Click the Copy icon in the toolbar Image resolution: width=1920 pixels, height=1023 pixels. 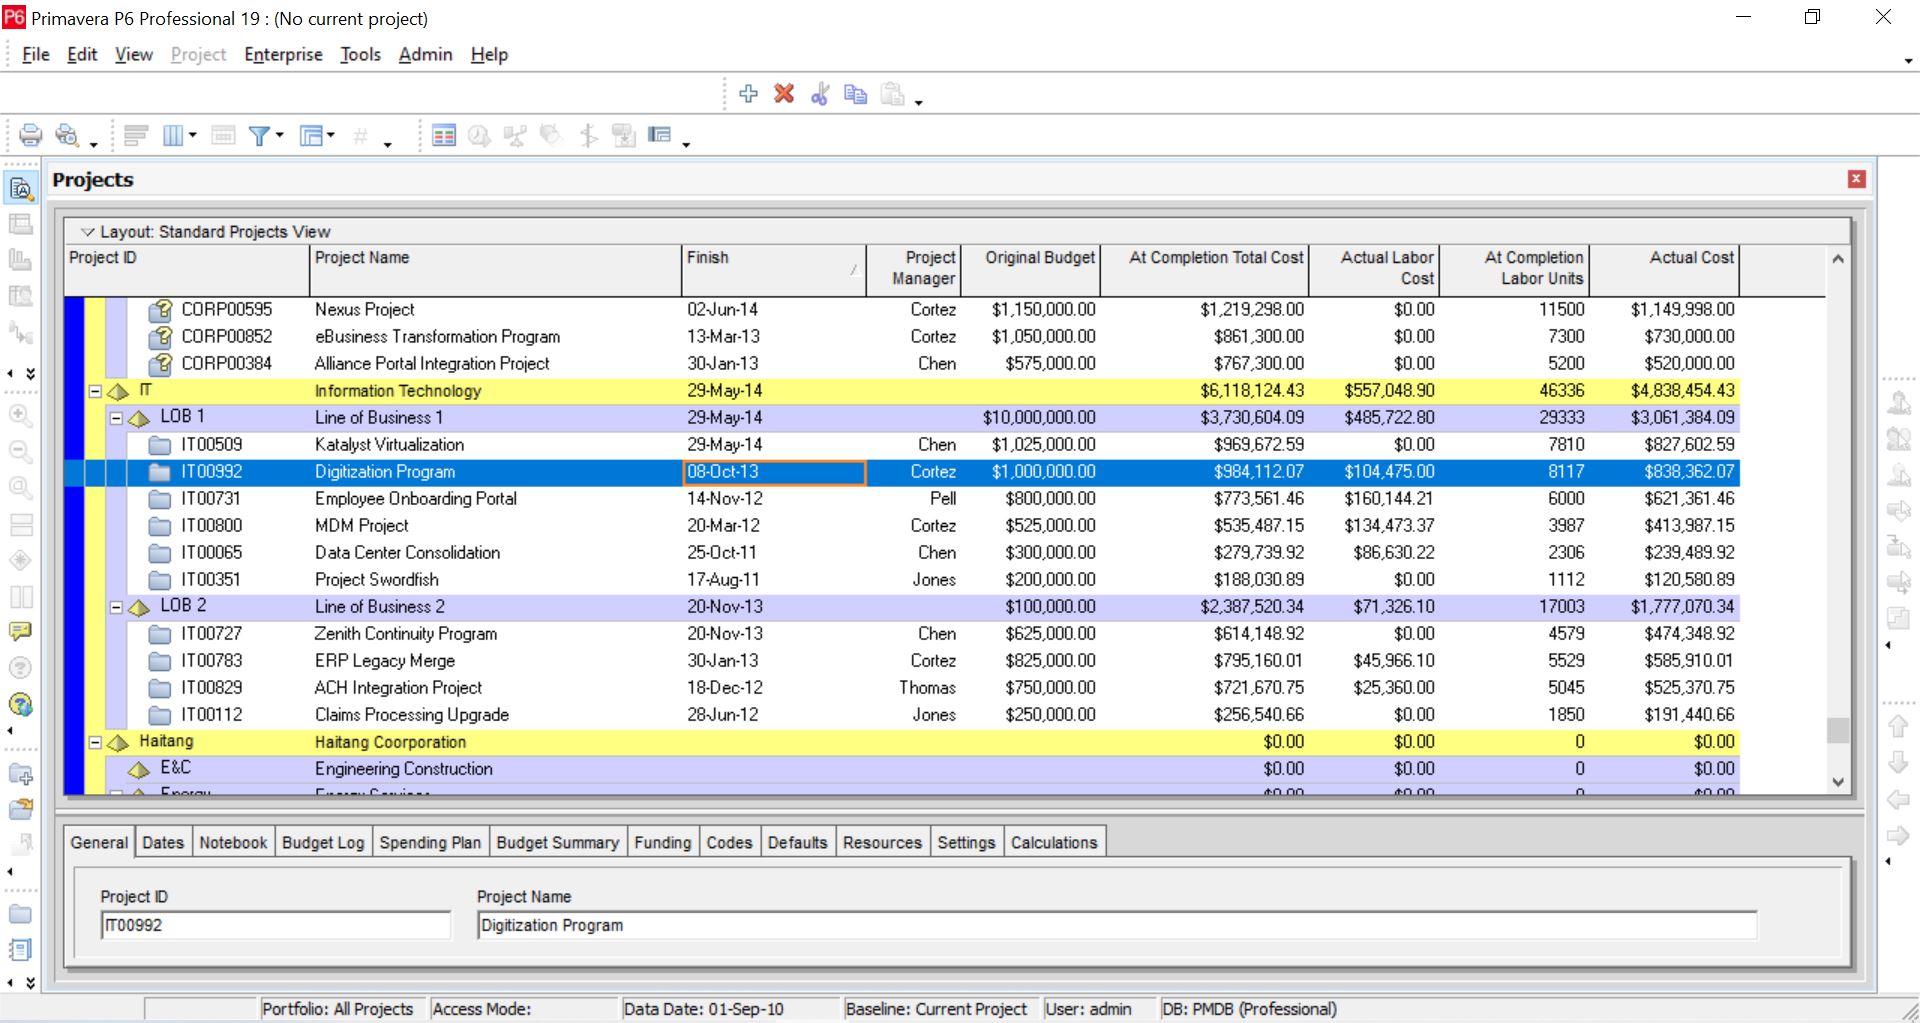tap(855, 94)
